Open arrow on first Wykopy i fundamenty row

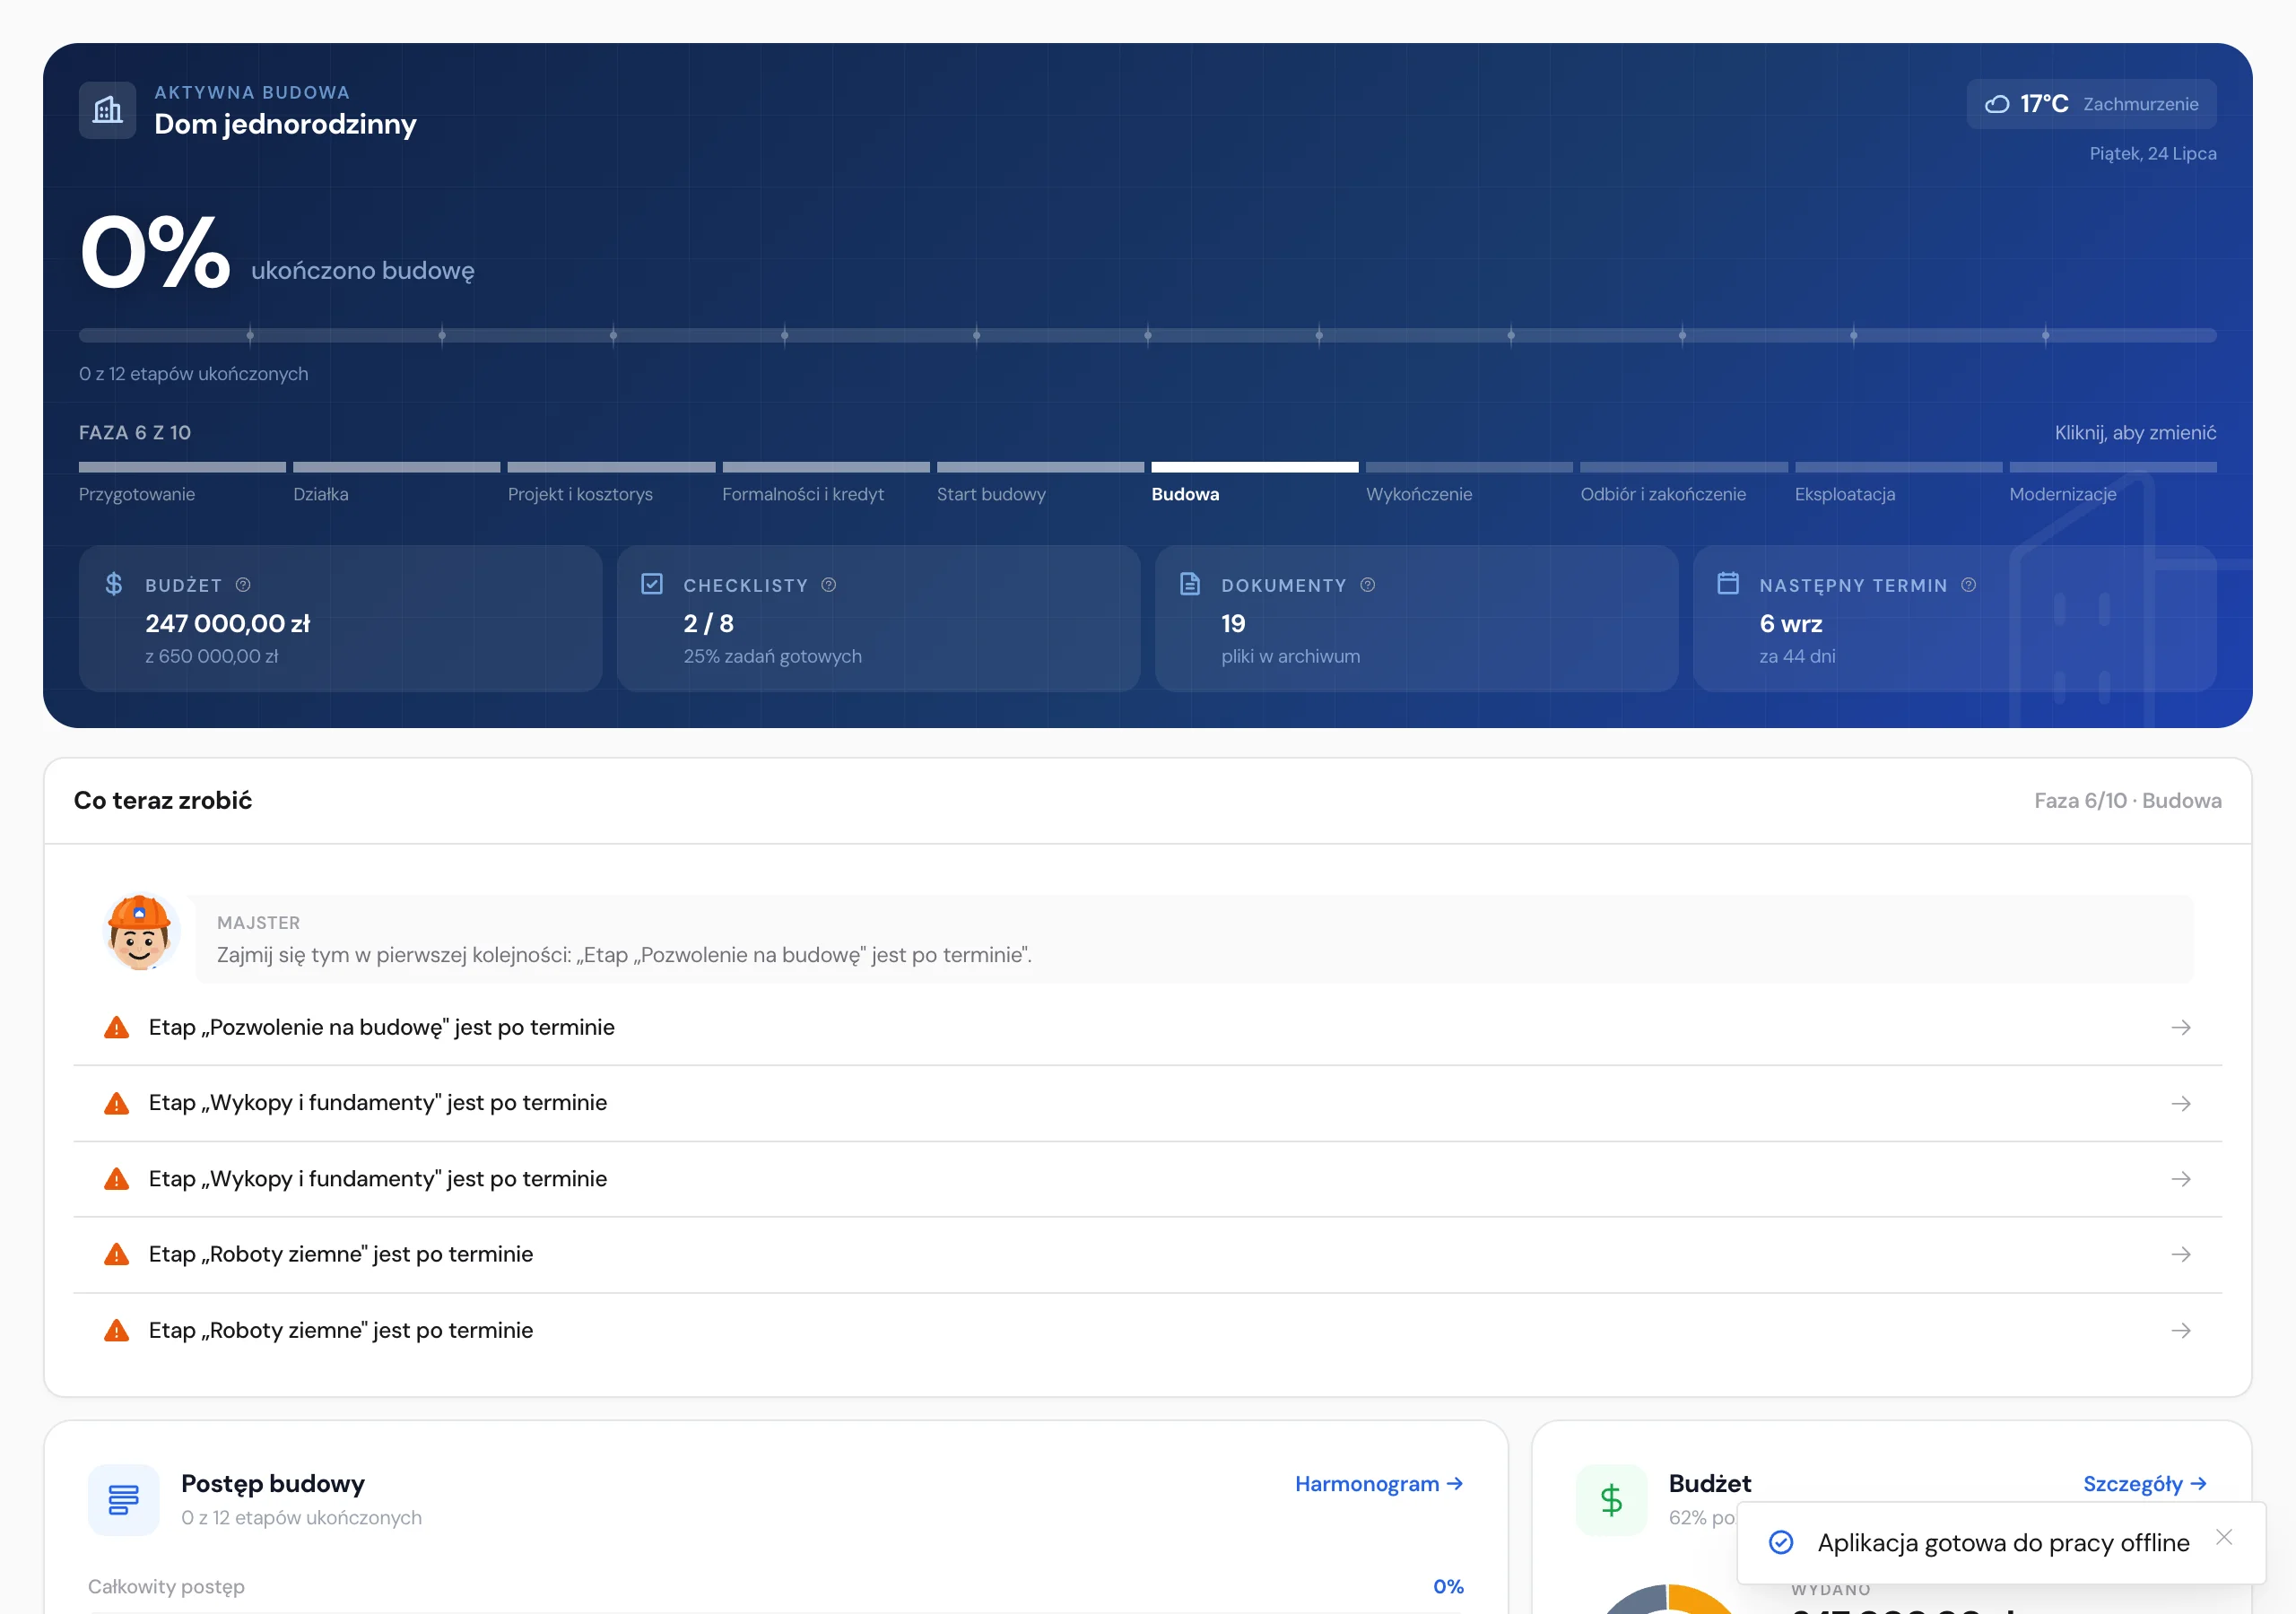2181,1104
